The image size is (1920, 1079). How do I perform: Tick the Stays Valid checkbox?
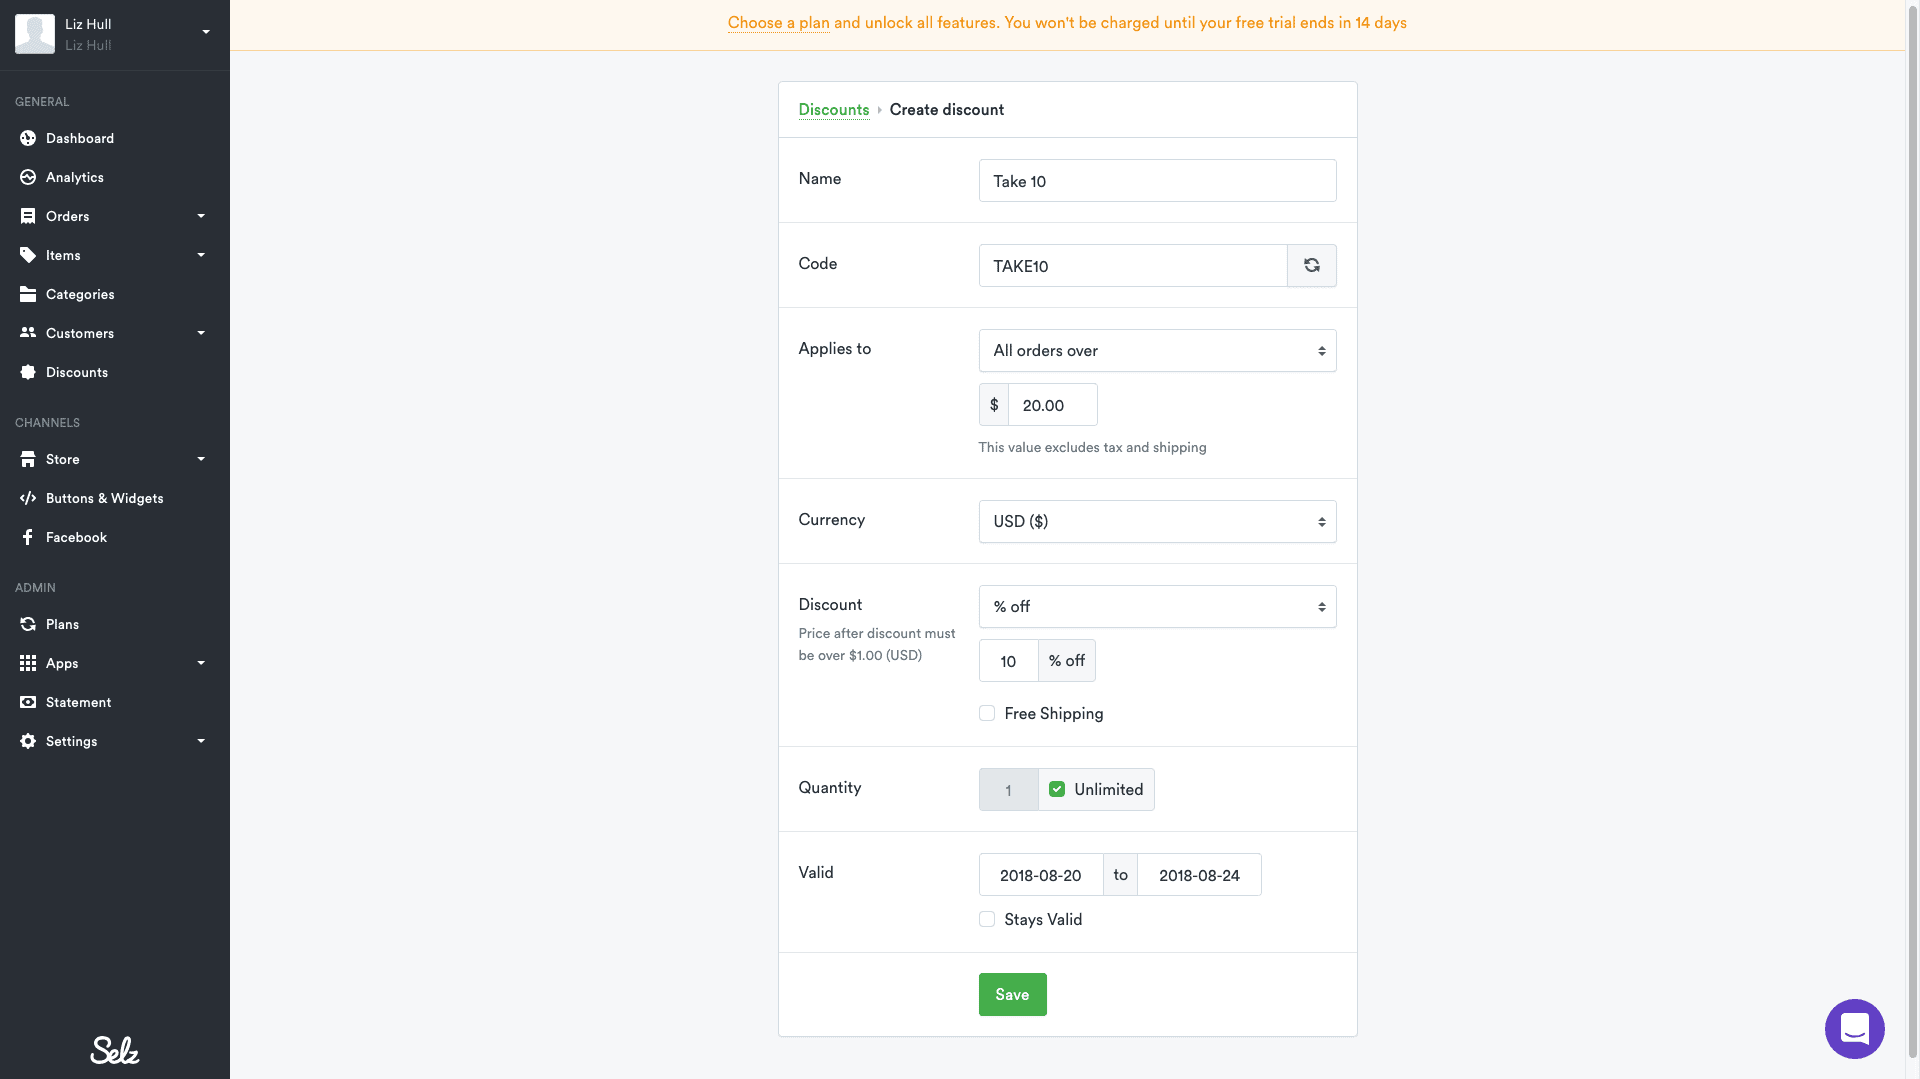click(987, 920)
